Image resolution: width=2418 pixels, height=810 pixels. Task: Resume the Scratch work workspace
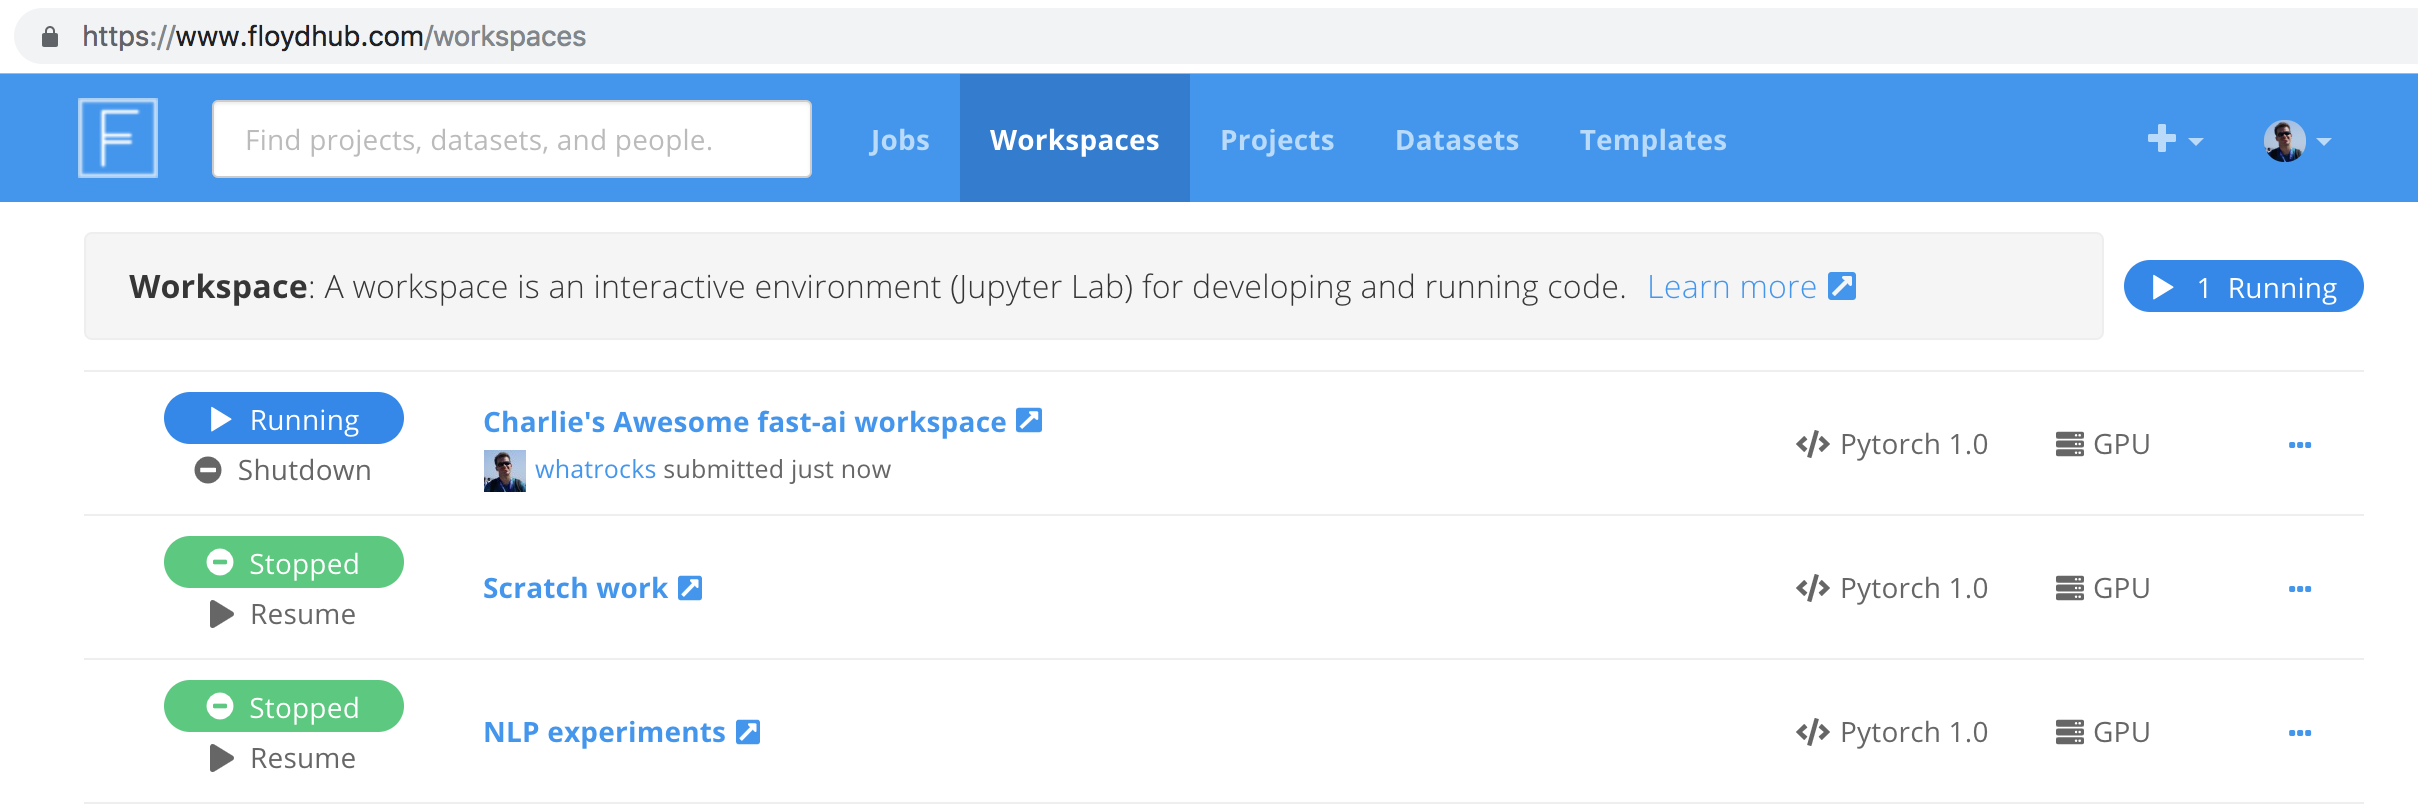(284, 614)
